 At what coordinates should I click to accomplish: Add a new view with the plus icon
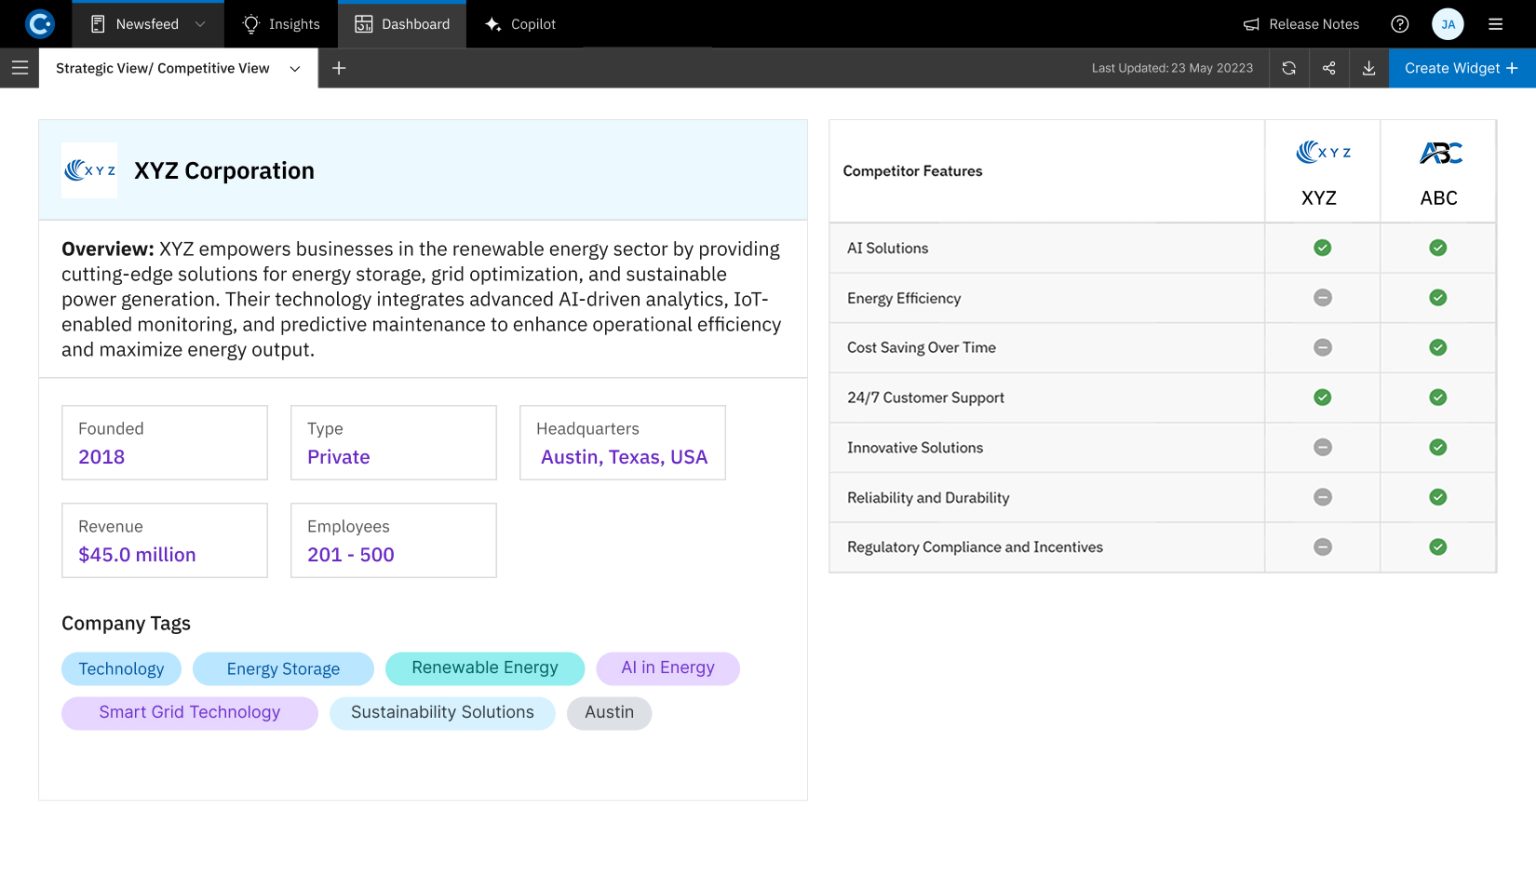(339, 68)
